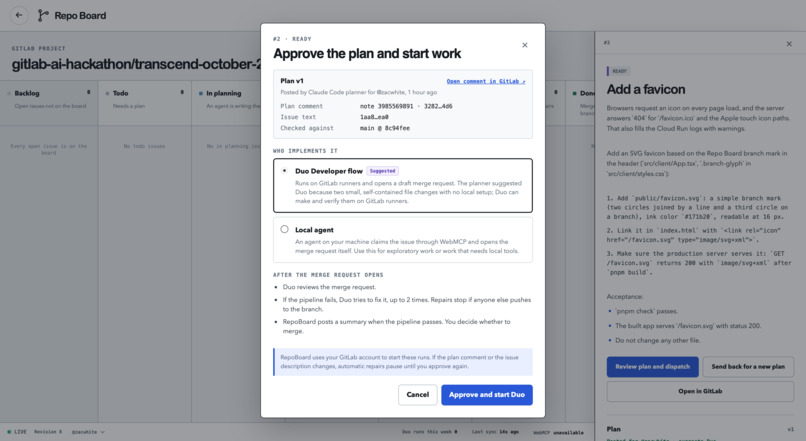Screen dimensions: 806x441
Task: Open comment in GitLab link
Action: 486,81
